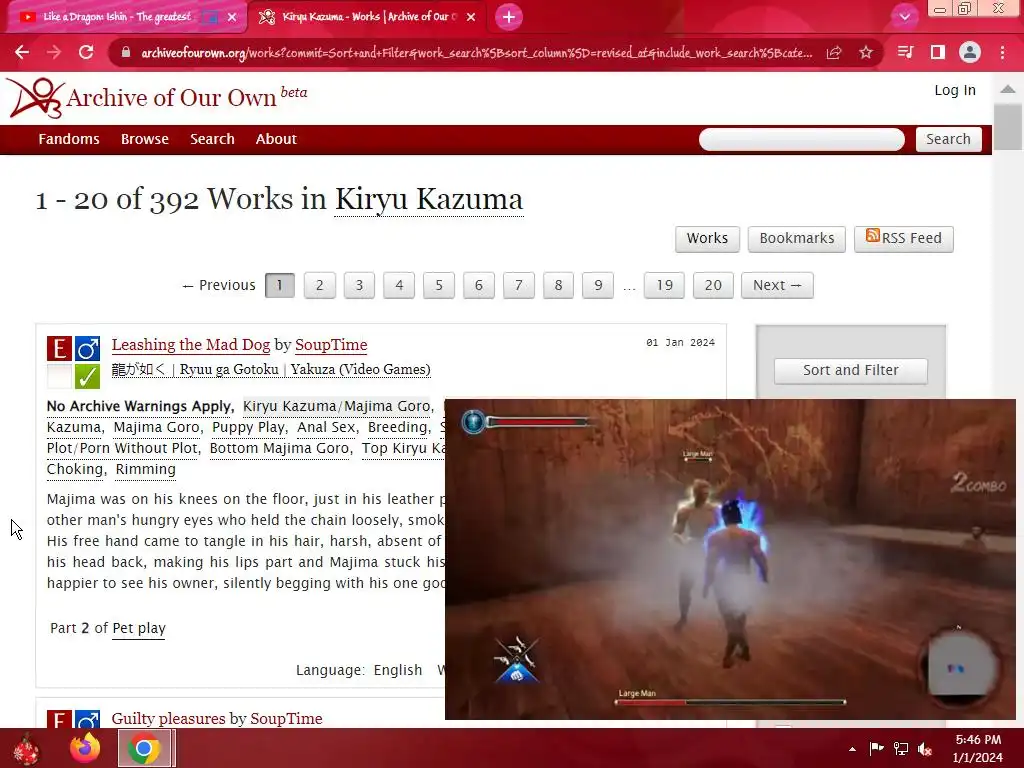Click the Archive of Our Own logo
Image resolution: width=1024 pixels, height=768 pixels.
click(157, 98)
